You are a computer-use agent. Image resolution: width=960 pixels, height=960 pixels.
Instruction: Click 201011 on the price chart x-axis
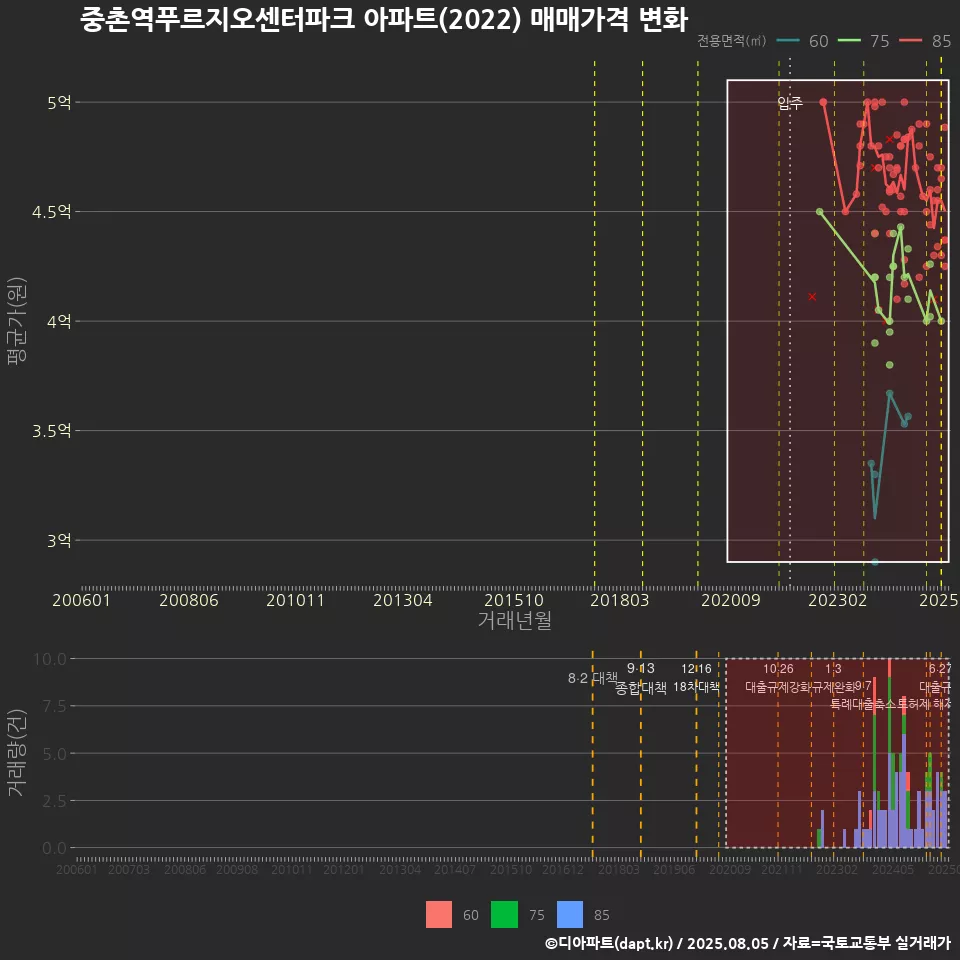pyautogui.click(x=295, y=600)
